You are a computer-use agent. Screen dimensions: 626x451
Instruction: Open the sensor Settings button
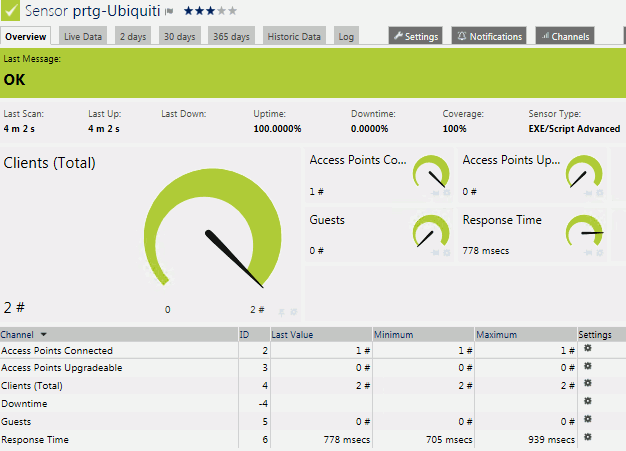416,36
